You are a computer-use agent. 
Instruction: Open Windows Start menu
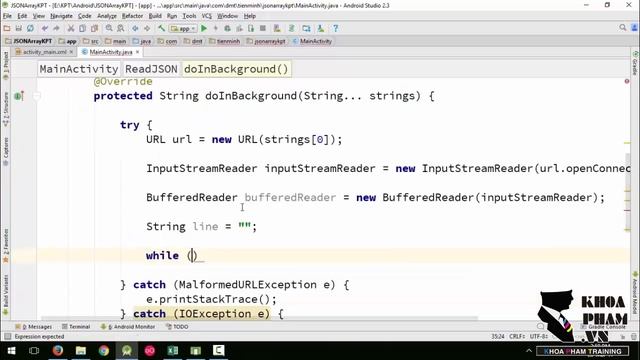point(11,351)
